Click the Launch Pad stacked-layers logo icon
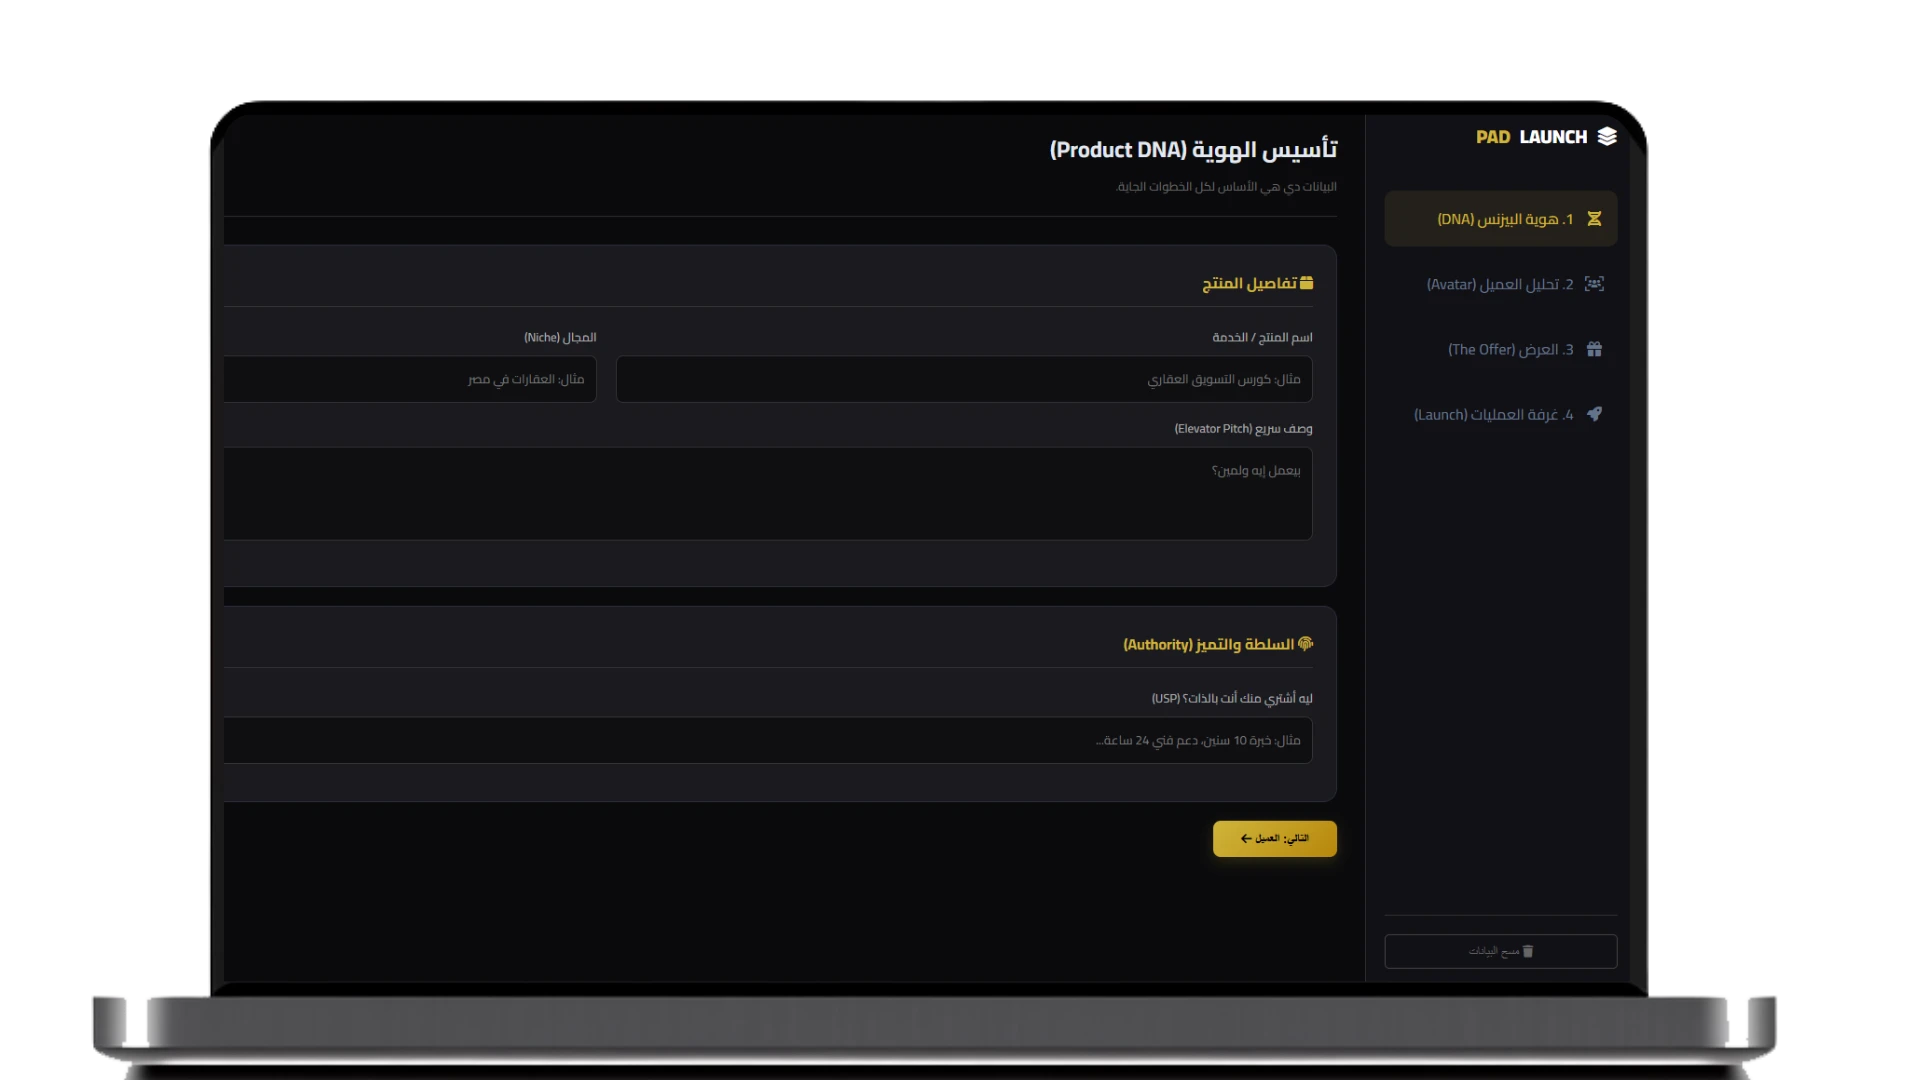 pyautogui.click(x=1607, y=137)
